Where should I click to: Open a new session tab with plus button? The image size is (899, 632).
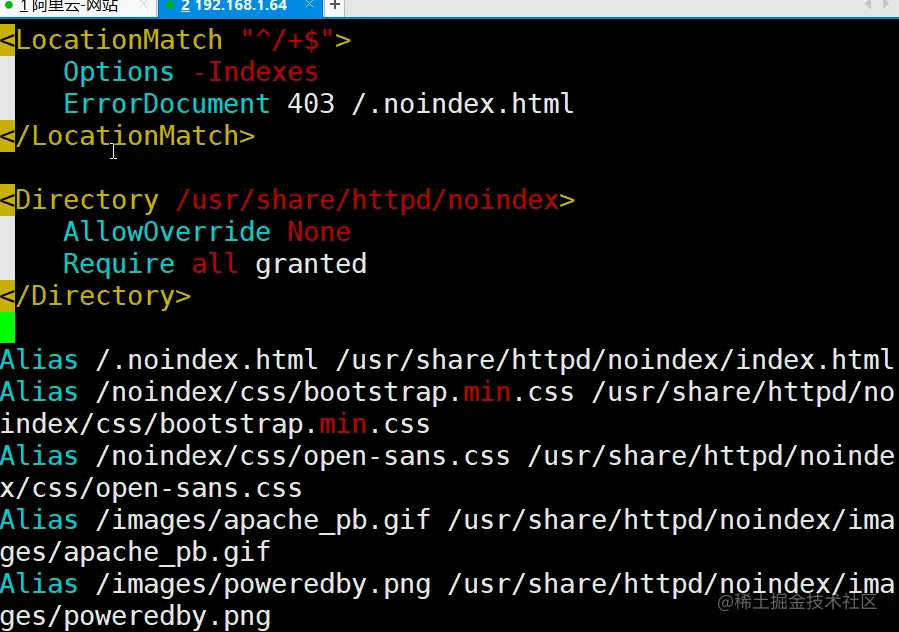pyautogui.click(x=335, y=6)
